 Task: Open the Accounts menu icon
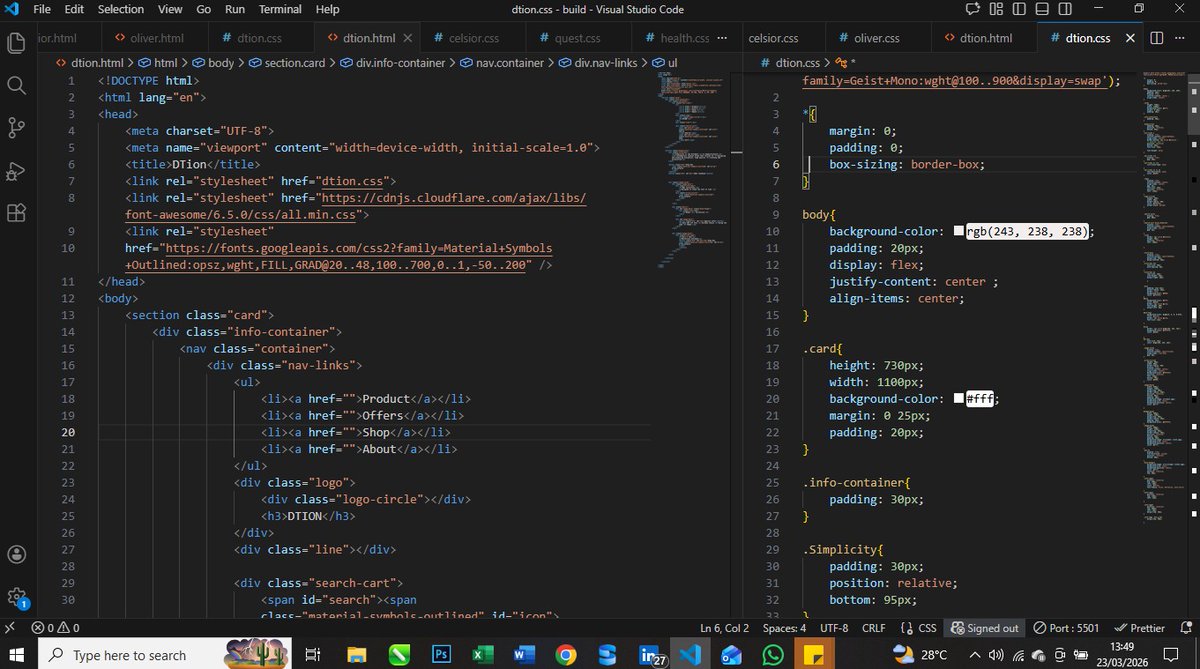click(16, 554)
